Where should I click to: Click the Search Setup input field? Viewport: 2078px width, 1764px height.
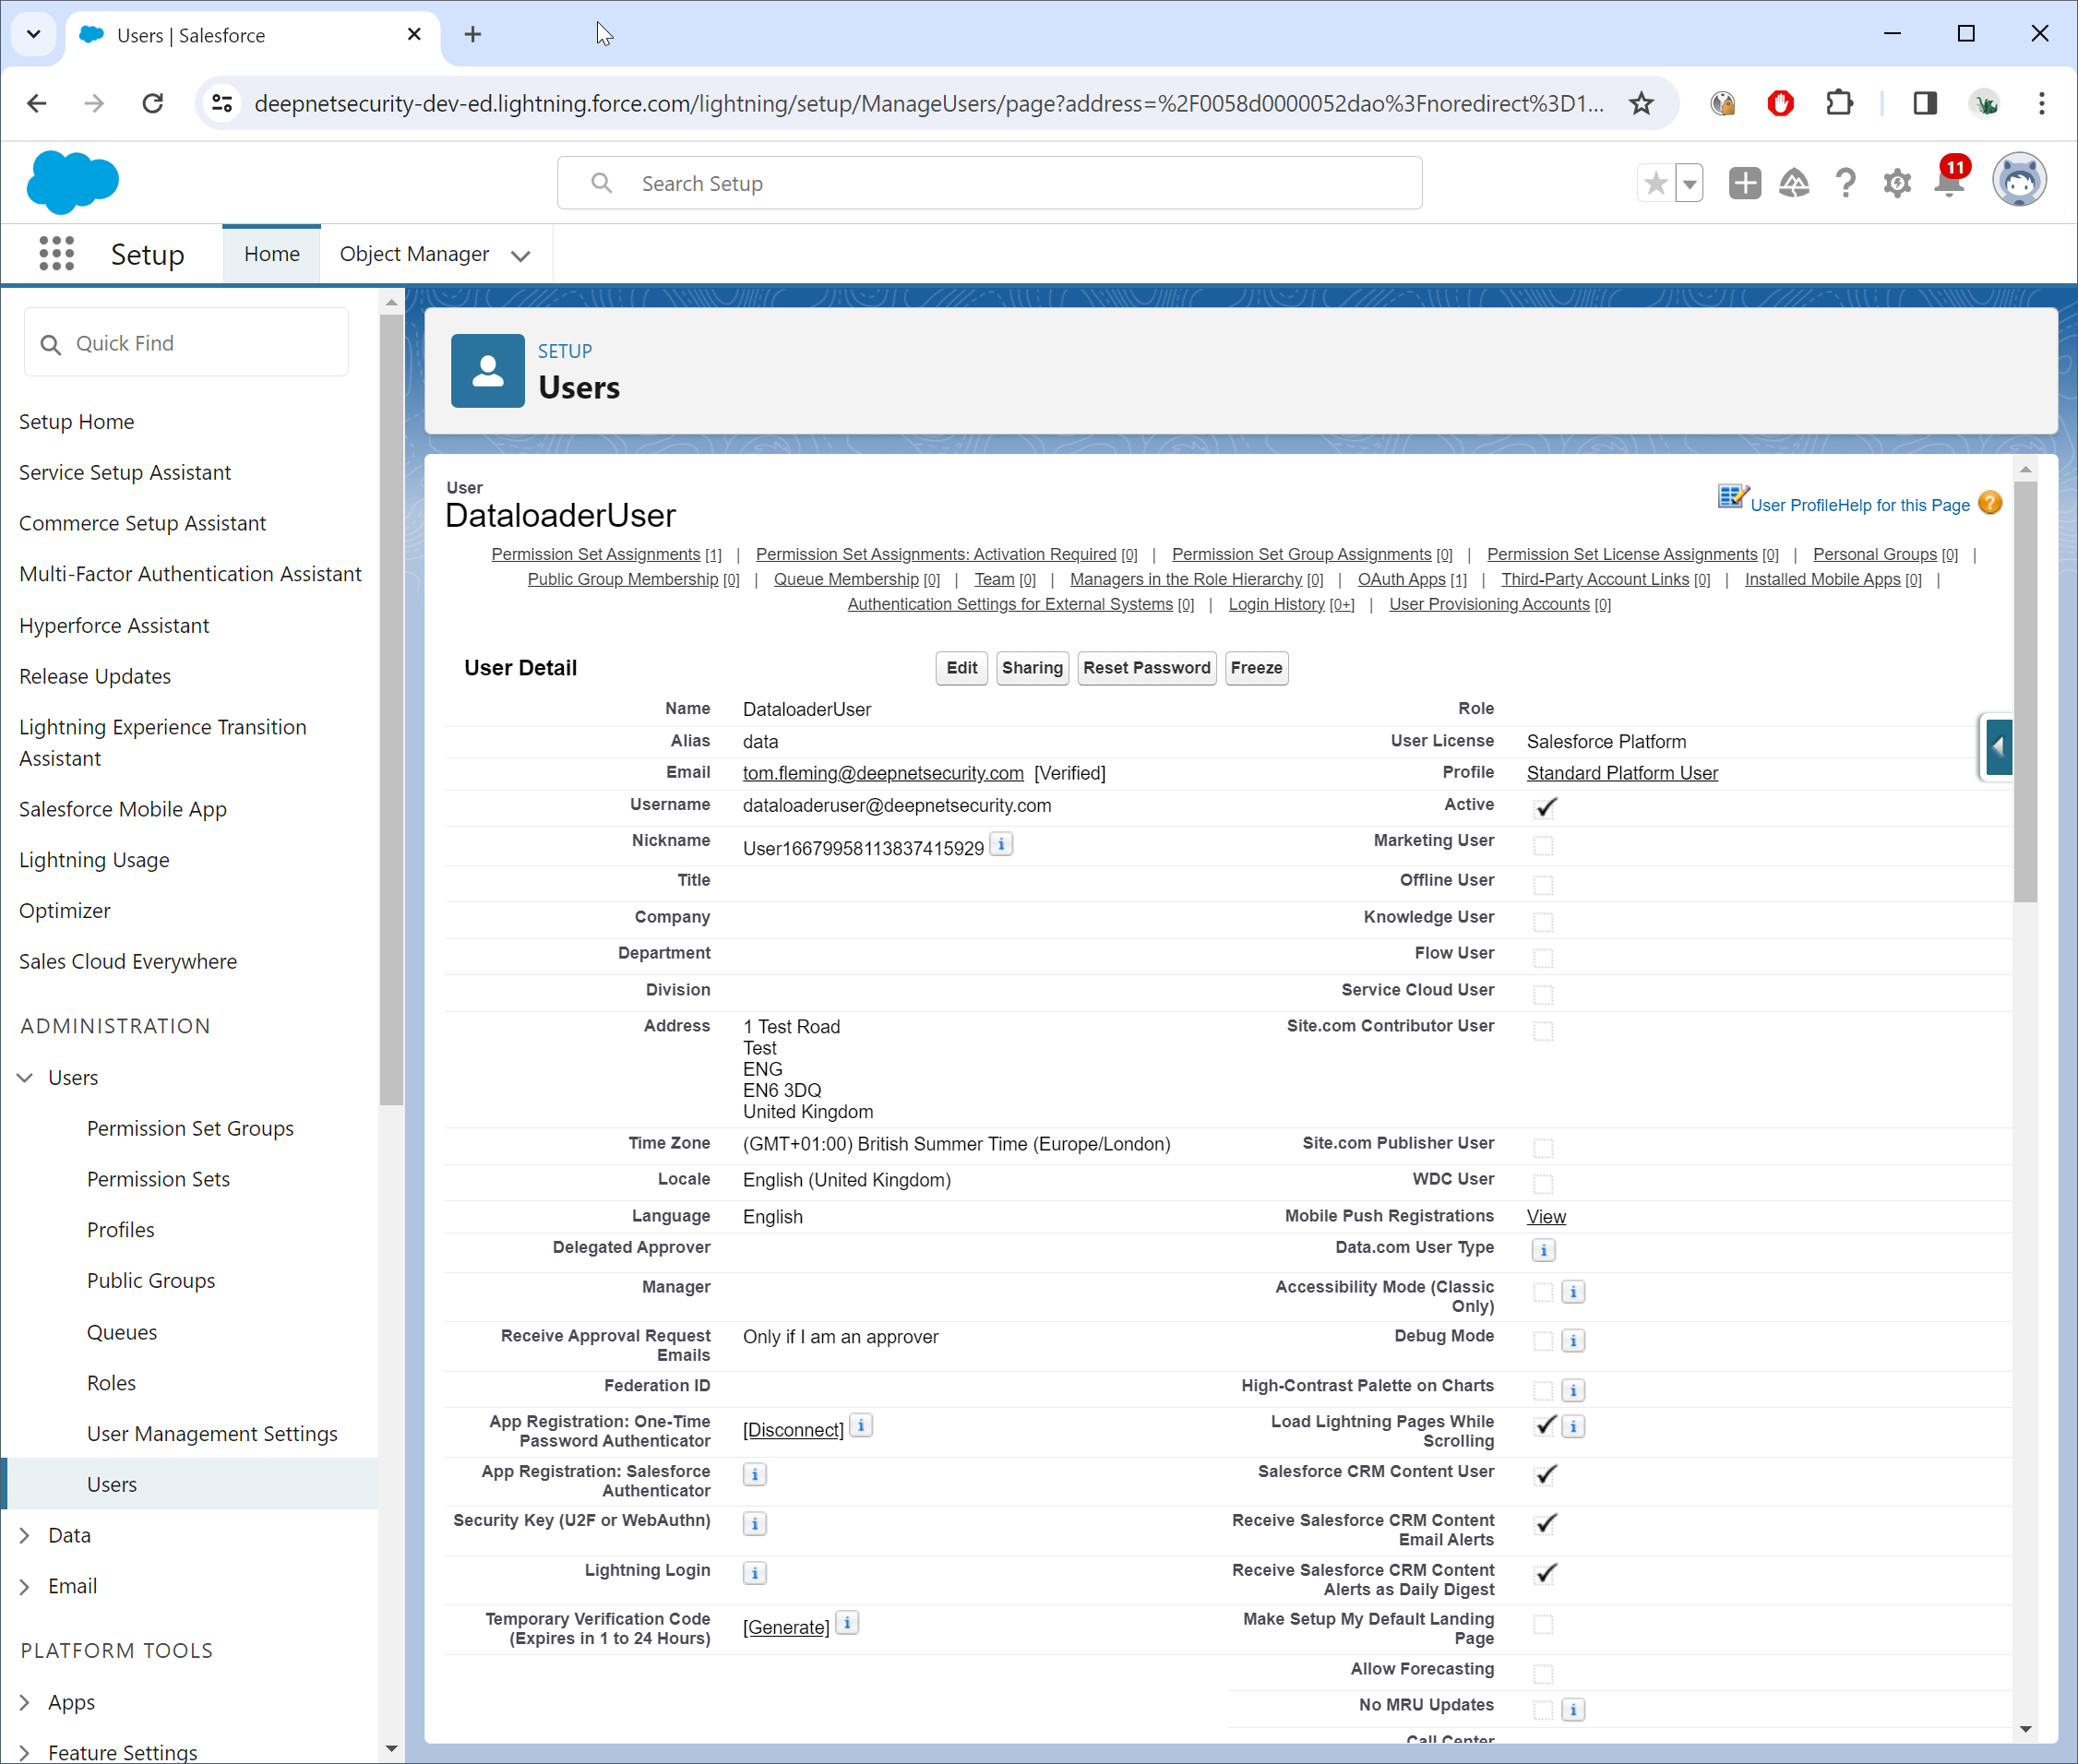click(x=1000, y=183)
